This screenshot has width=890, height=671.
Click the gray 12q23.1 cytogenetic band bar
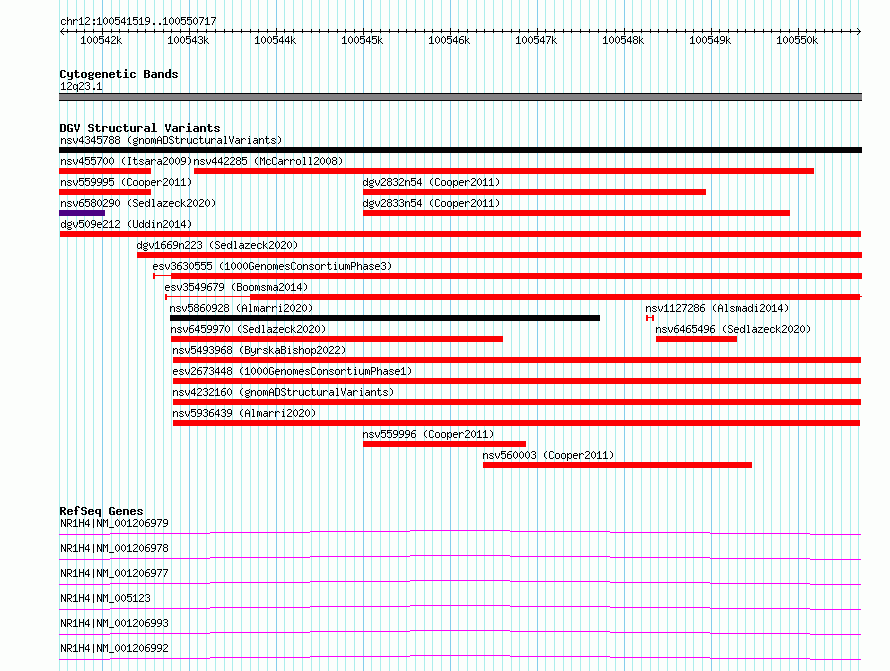[x=460, y=97]
